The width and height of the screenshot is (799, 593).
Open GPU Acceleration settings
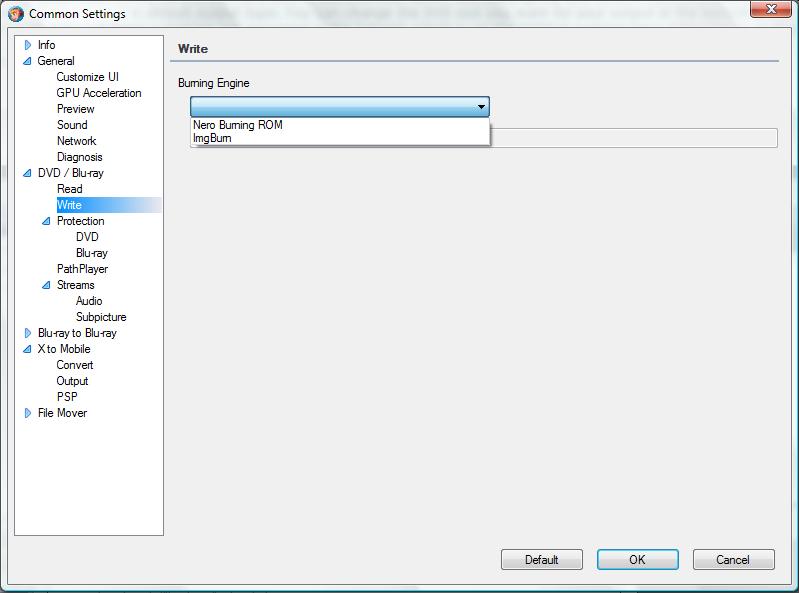click(x=99, y=93)
